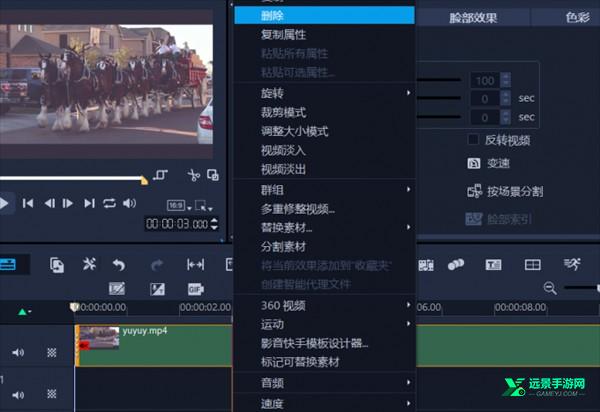Click the 变速 button
Viewport: 600px width, 412px height.
(x=489, y=163)
